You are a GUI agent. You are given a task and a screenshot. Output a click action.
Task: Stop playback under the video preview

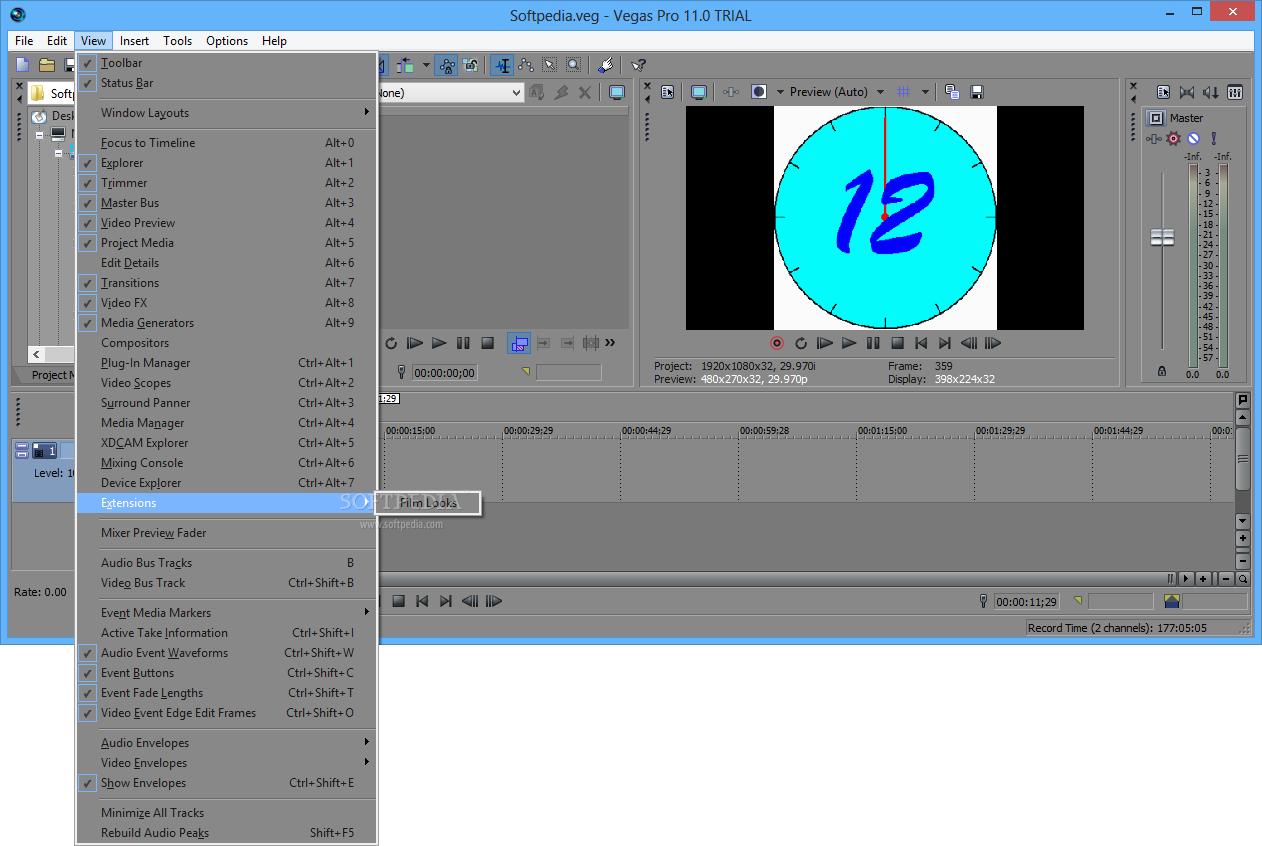897,343
